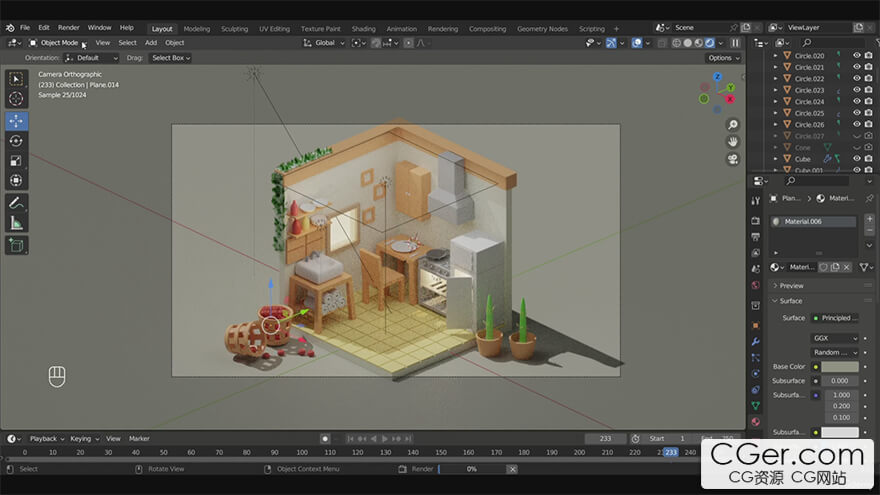Pause viewport rendering with pause icon
Viewport: 880px width, 495px height.
click(x=735, y=43)
